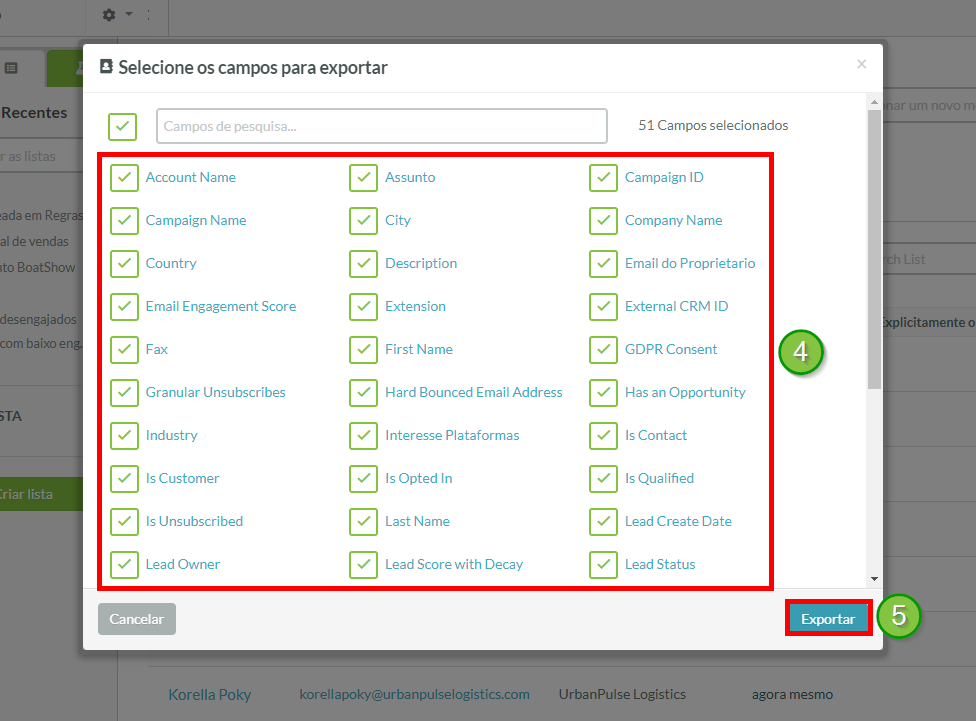Toggle the Email Engagement Score checkbox

coord(124,307)
